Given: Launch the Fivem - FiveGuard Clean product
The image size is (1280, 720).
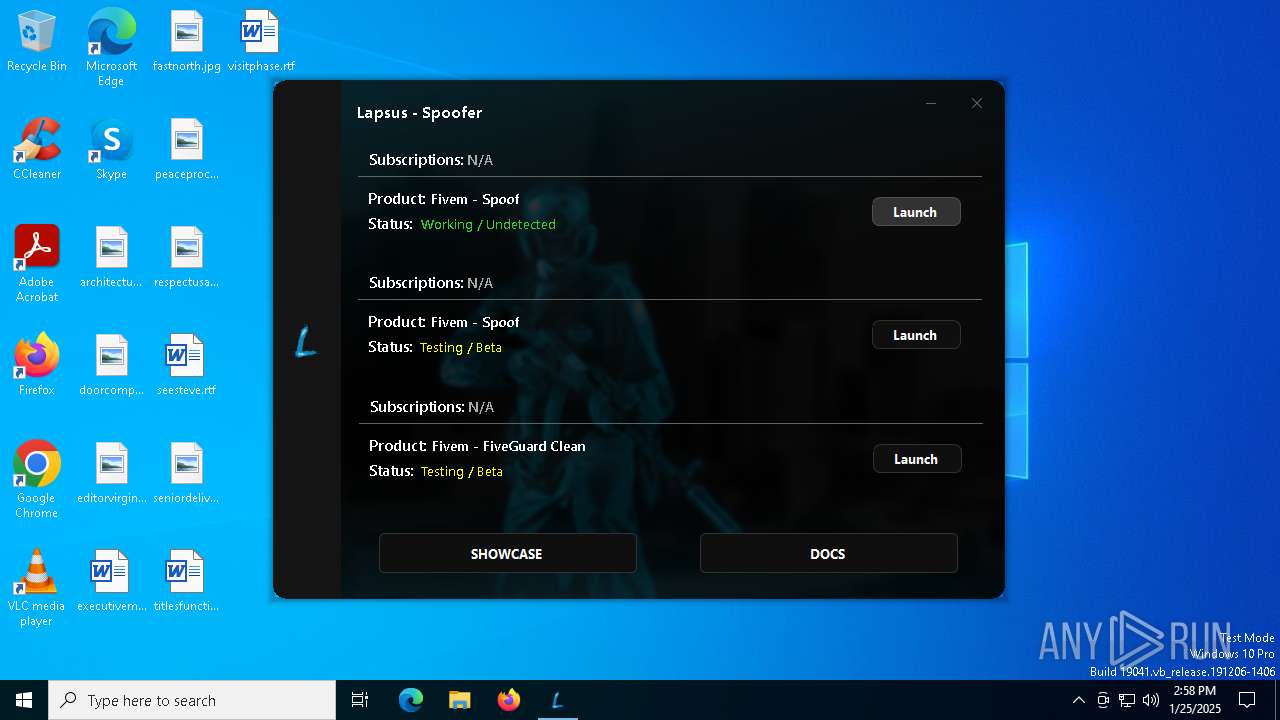Looking at the screenshot, I should (x=917, y=459).
